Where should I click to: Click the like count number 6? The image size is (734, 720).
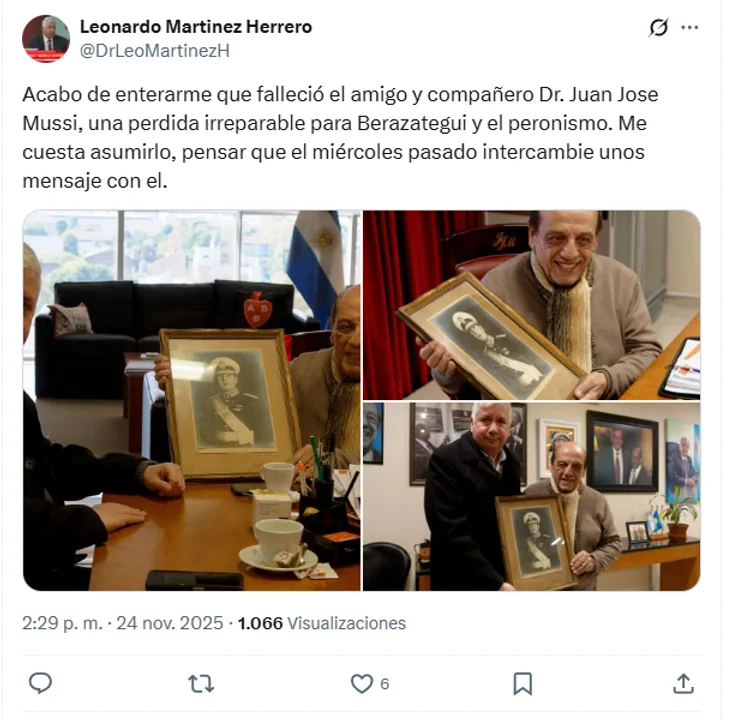[x=384, y=684]
